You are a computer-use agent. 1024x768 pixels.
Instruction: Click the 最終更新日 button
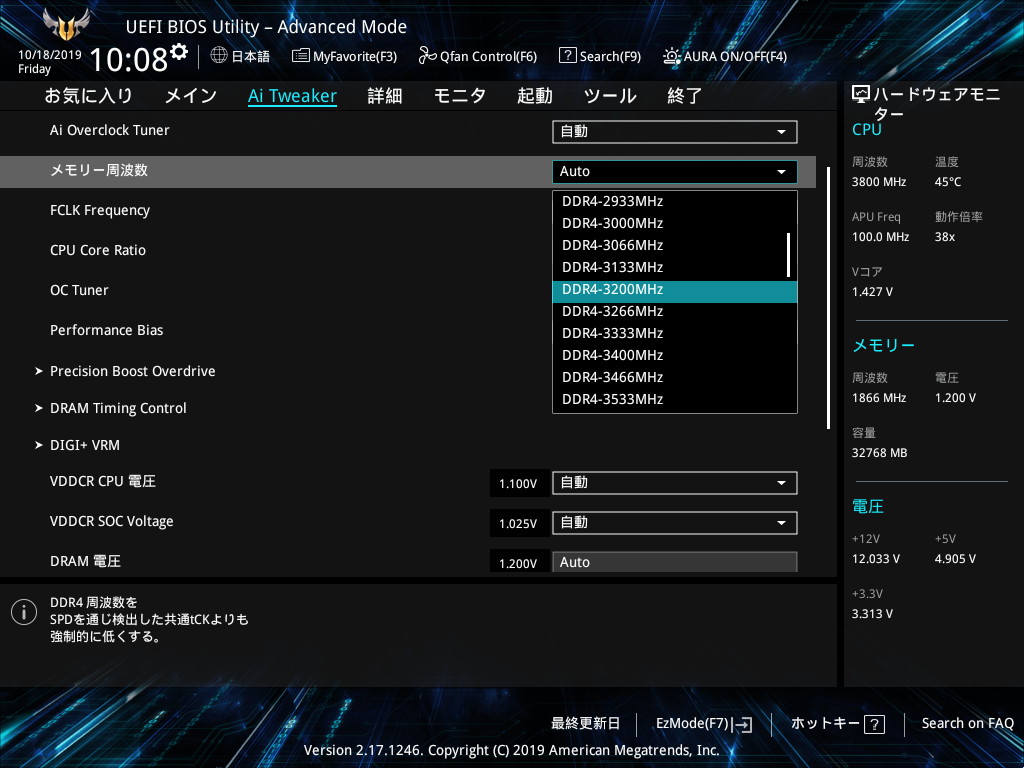click(x=585, y=724)
